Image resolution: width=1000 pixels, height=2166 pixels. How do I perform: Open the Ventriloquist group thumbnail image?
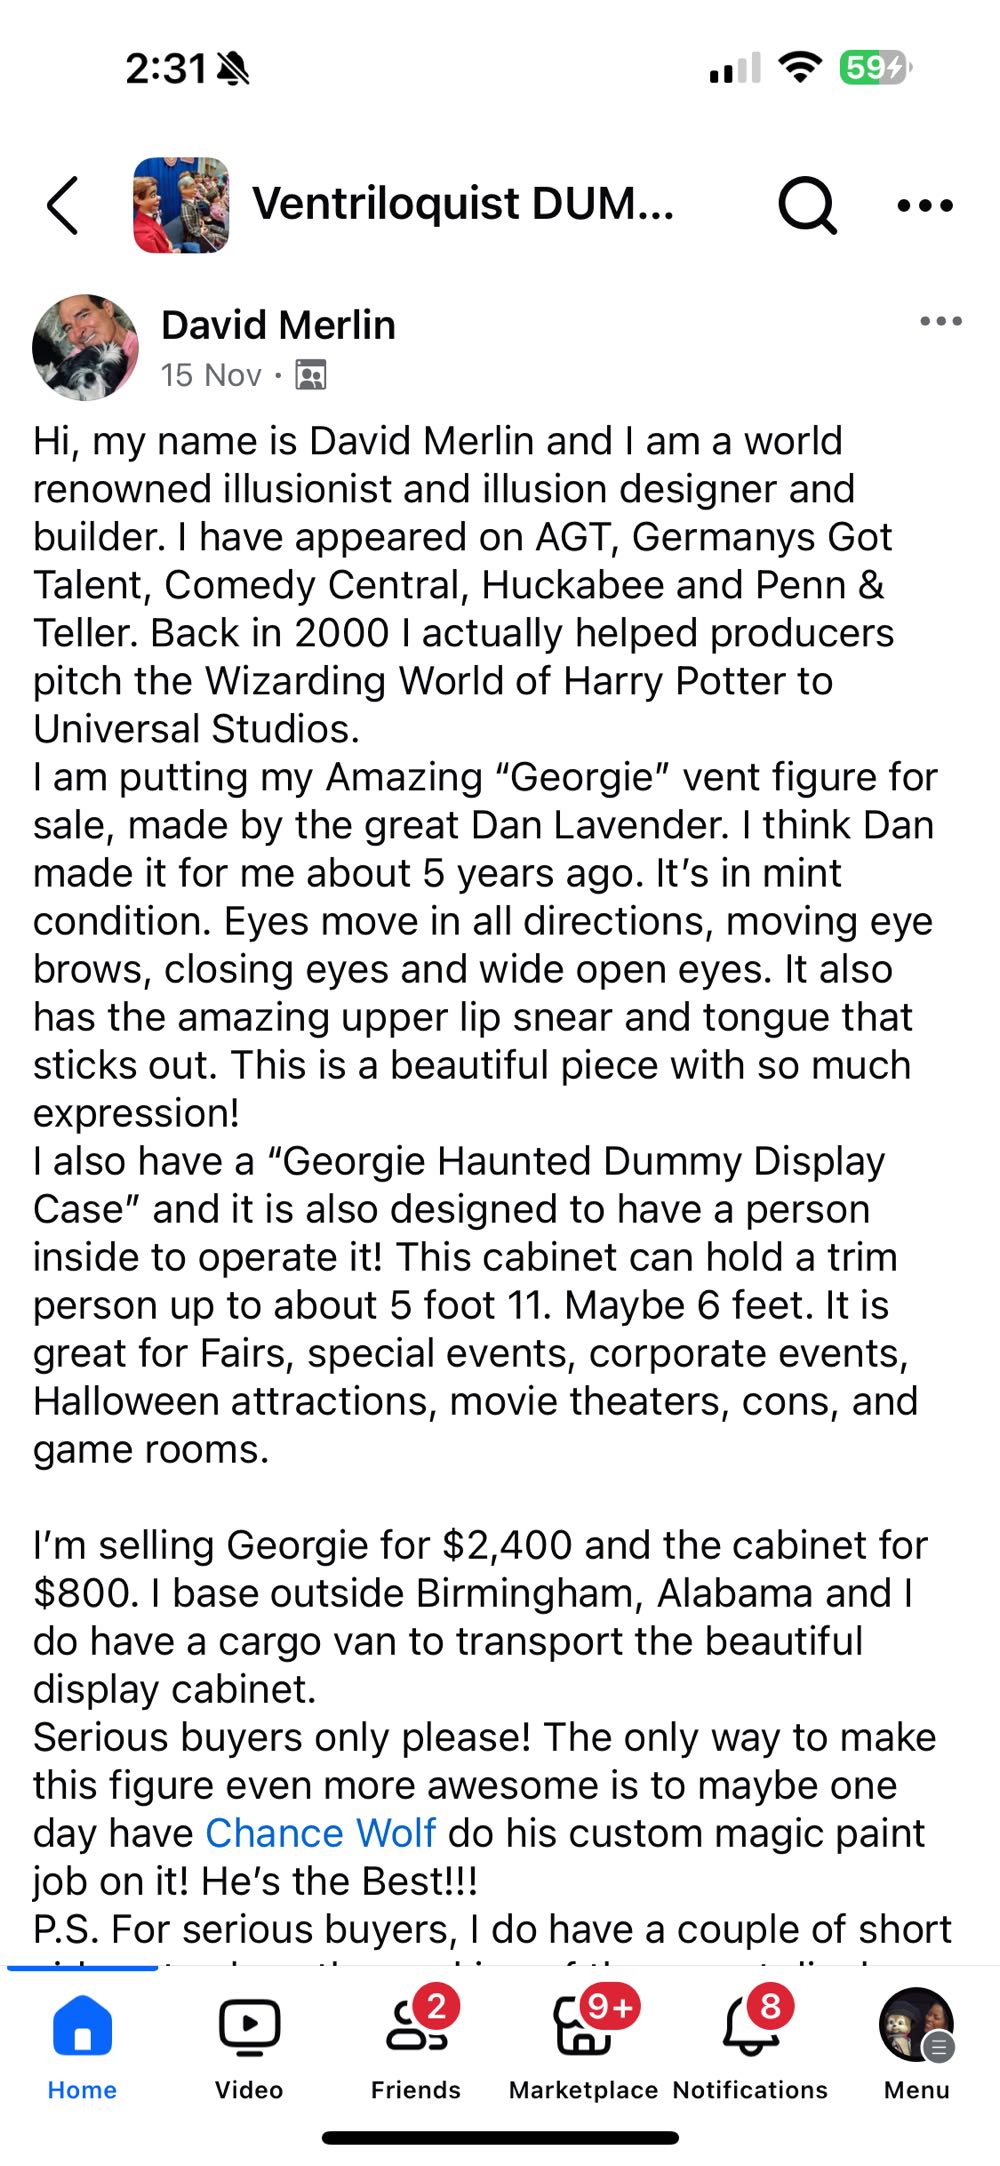[x=181, y=205]
